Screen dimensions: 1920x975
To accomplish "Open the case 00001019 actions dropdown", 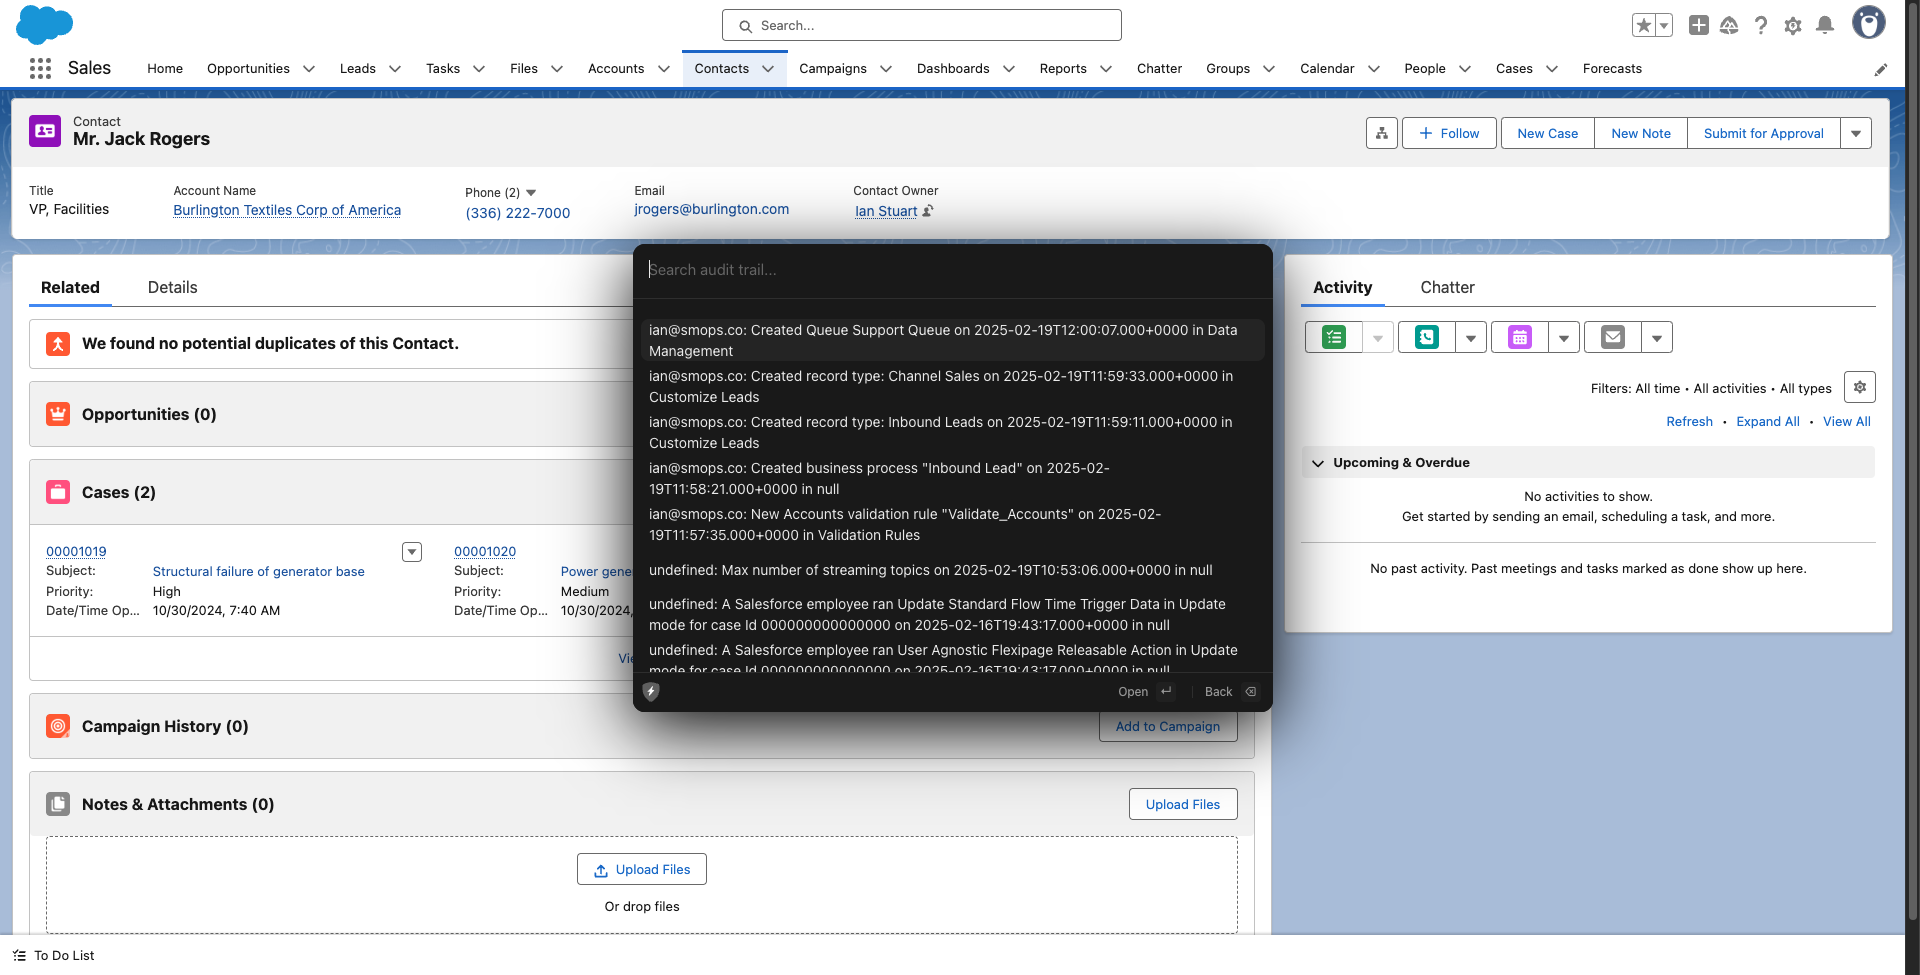I will click(x=412, y=552).
